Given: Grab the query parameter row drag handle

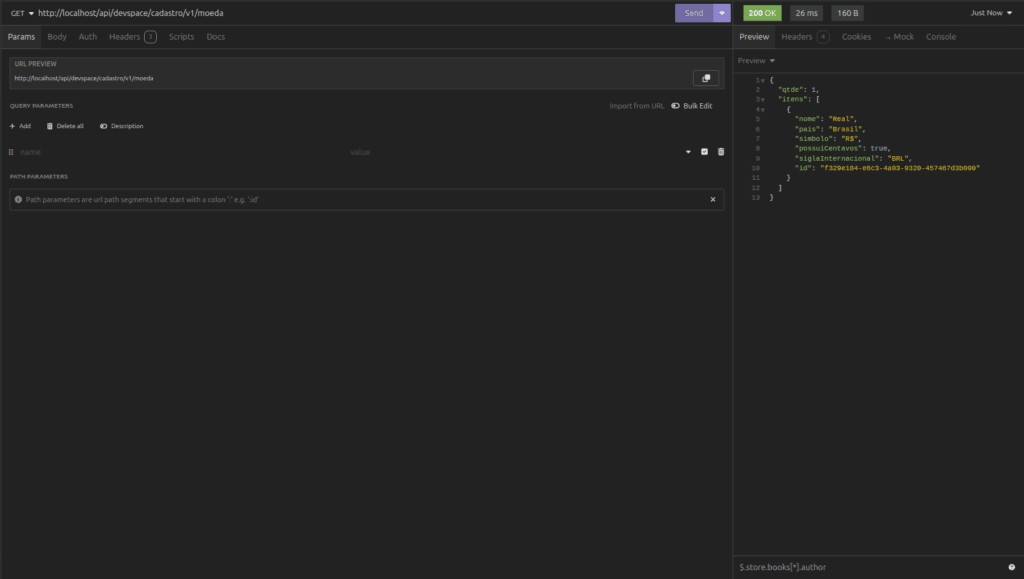Looking at the screenshot, I should [x=11, y=152].
